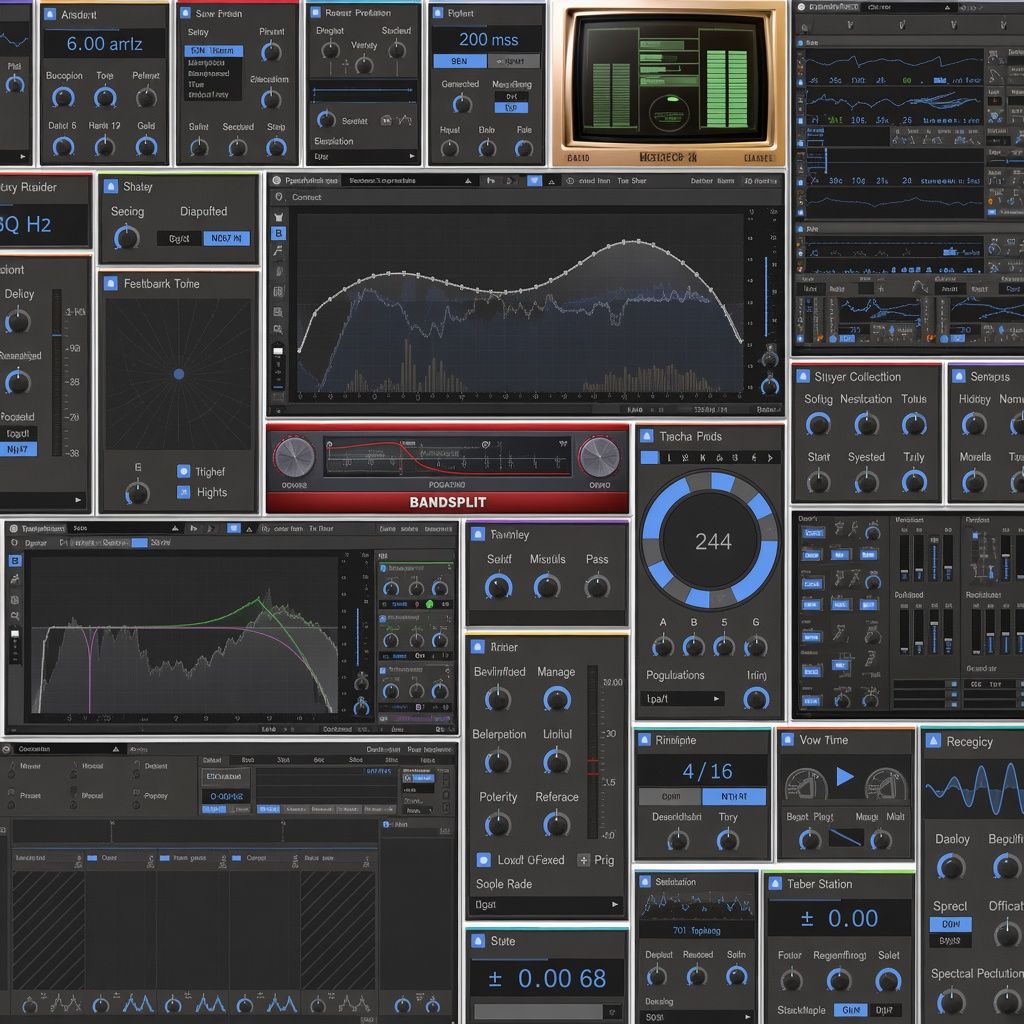The width and height of the screenshot is (1024, 1024).
Task: Toggle the Loxdt OFexed checkbox
Action: coord(484,860)
